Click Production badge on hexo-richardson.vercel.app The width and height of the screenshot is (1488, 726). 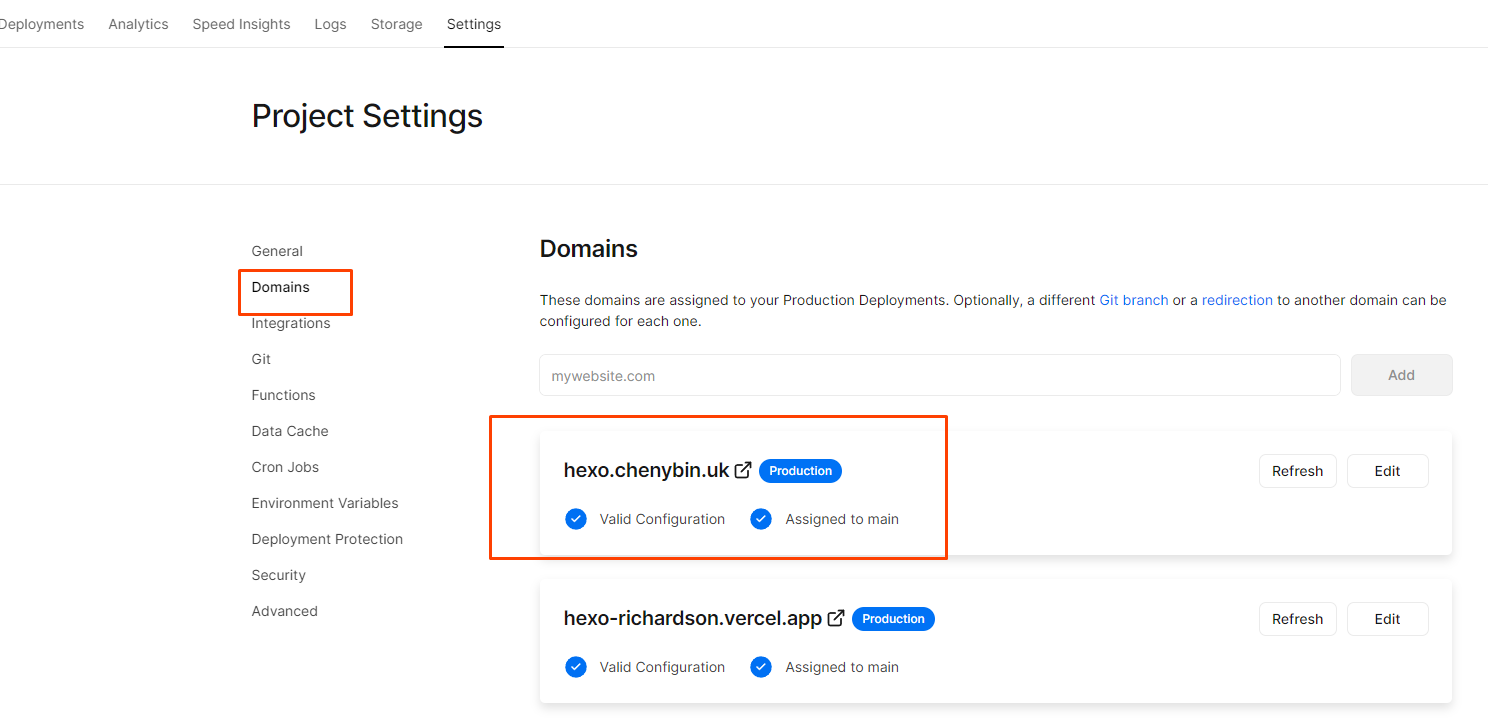click(893, 619)
